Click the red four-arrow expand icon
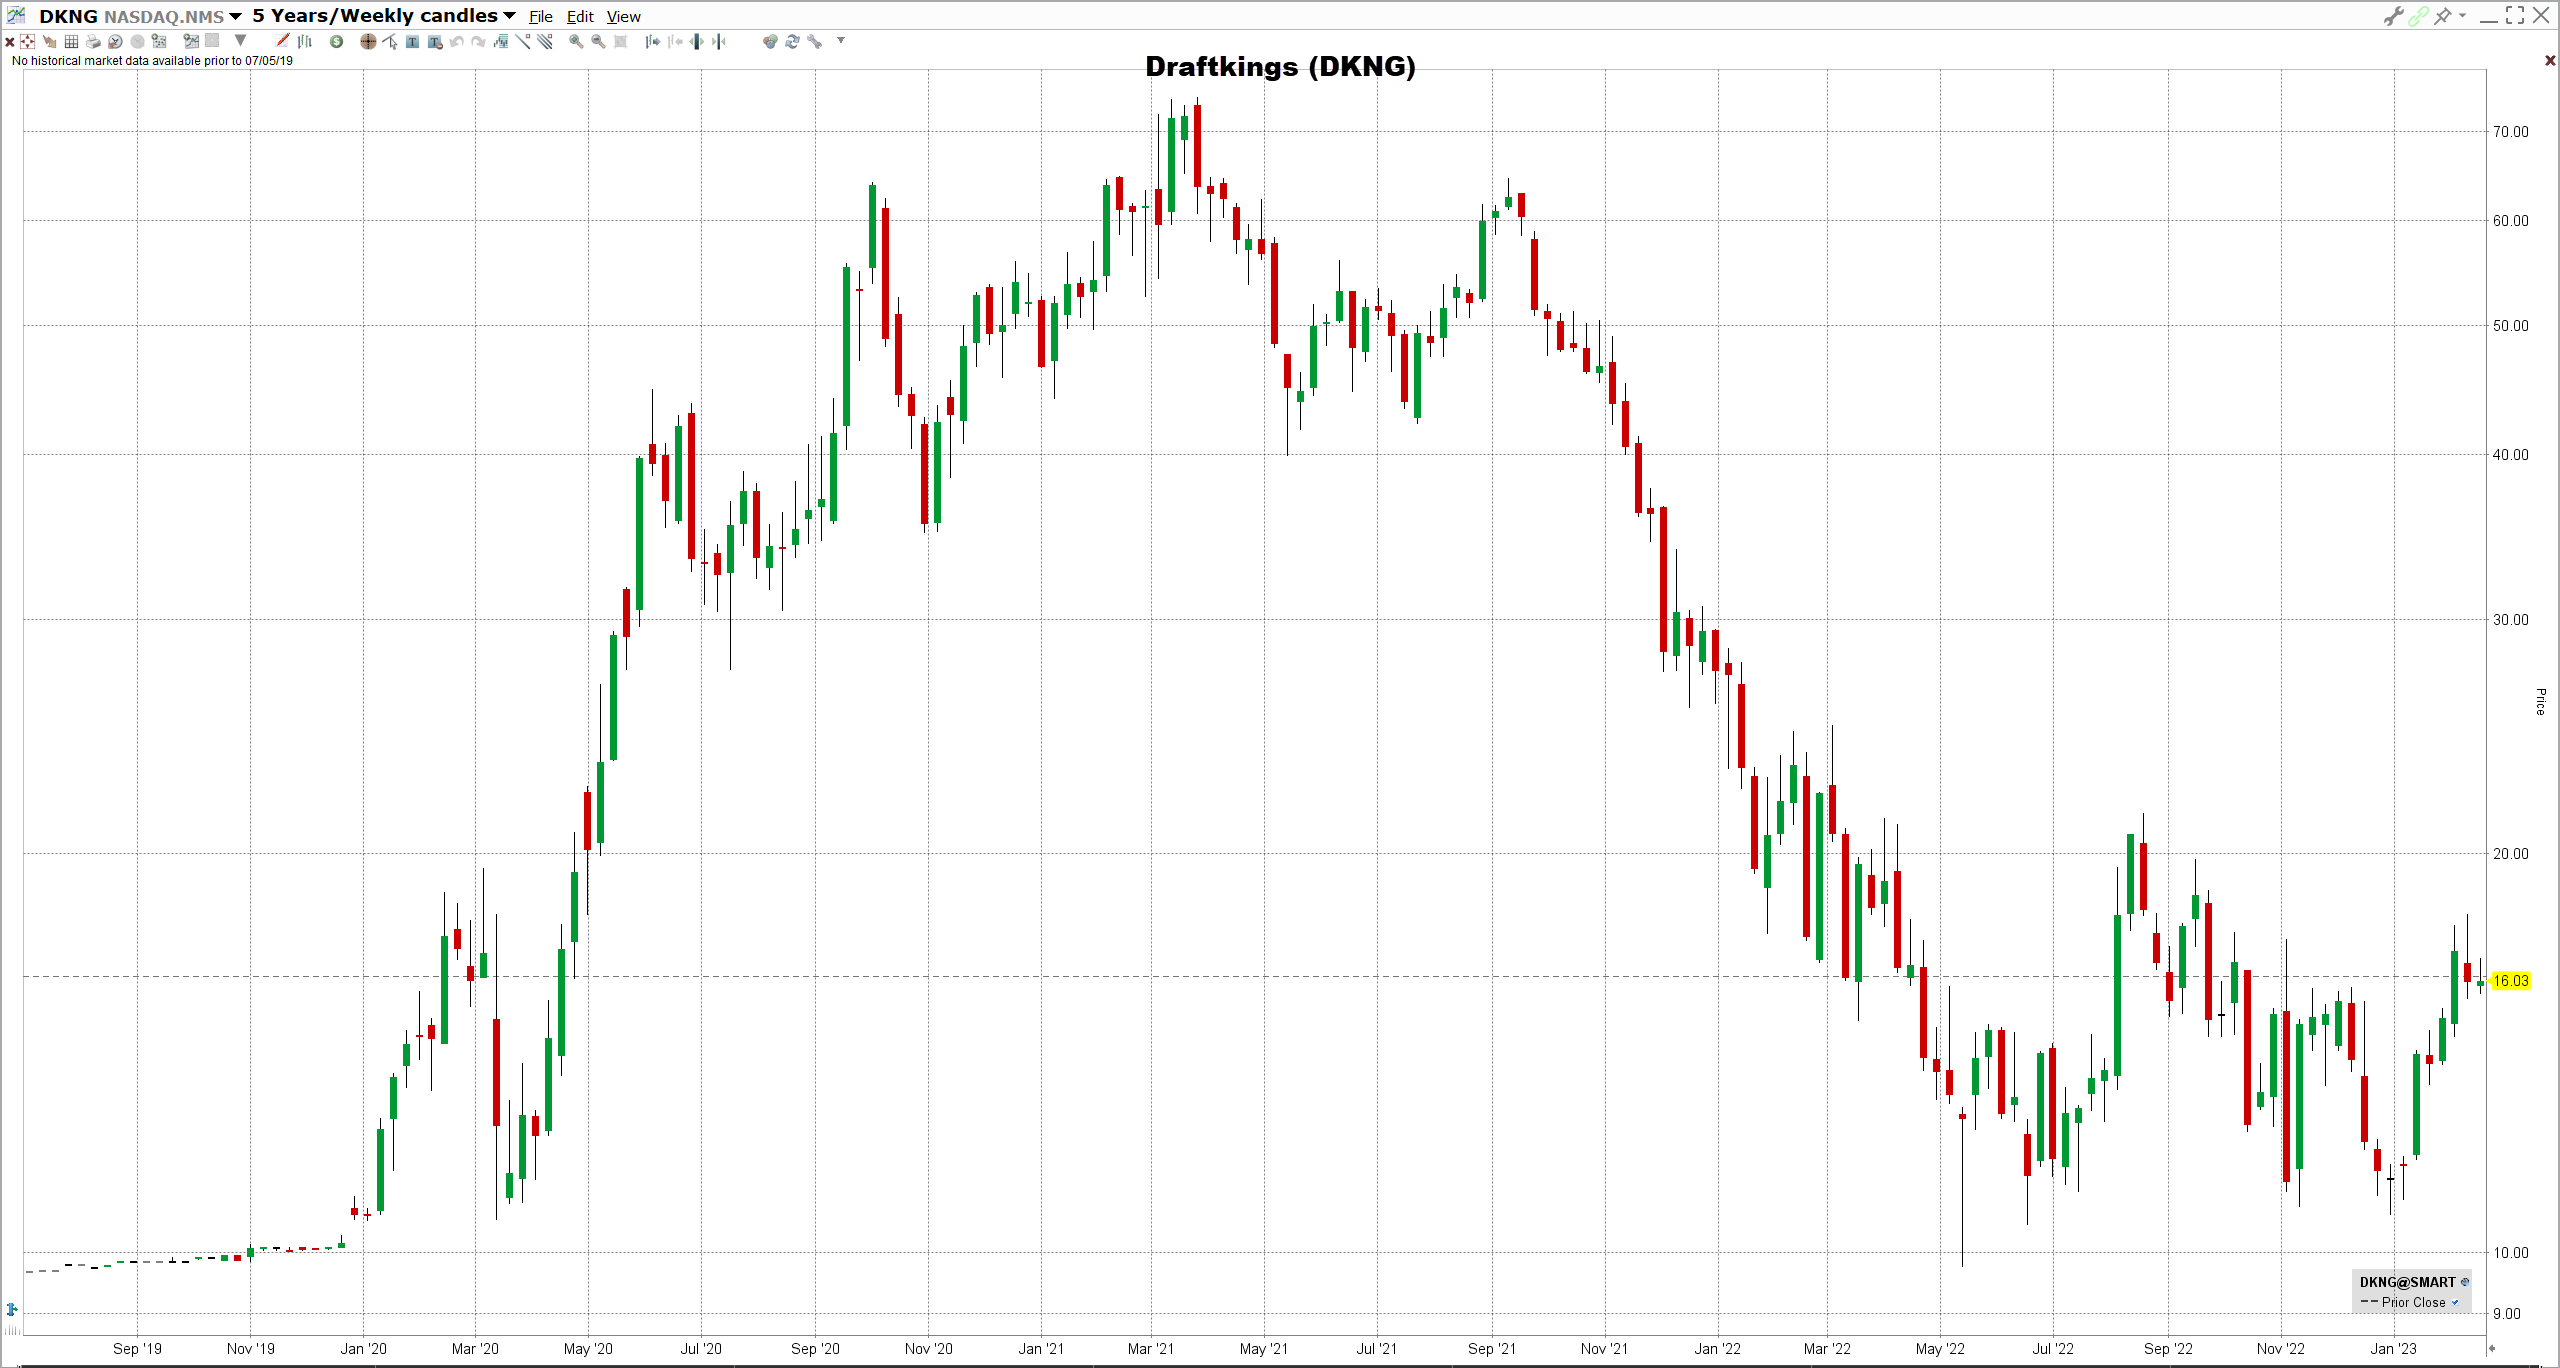The image size is (2560, 1368). [27, 42]
